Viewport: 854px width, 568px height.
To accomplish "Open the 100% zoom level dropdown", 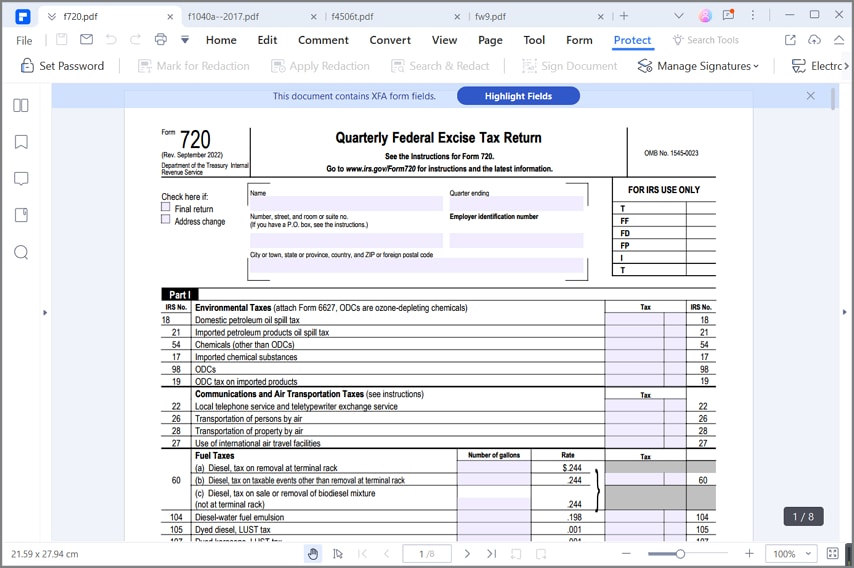I will [x=791, y=554].
